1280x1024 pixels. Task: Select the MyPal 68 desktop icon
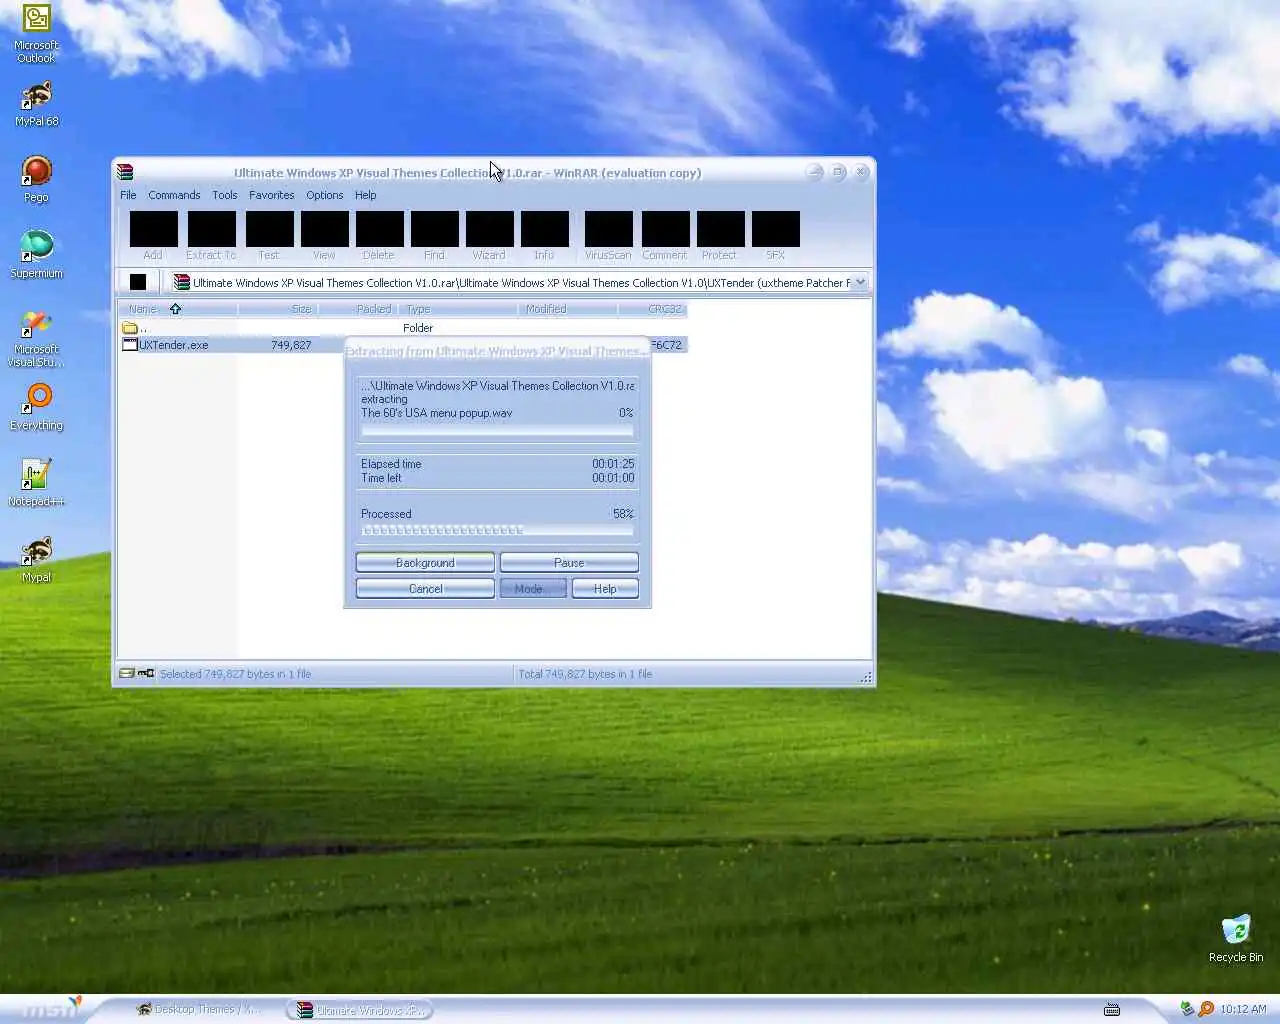36,104
